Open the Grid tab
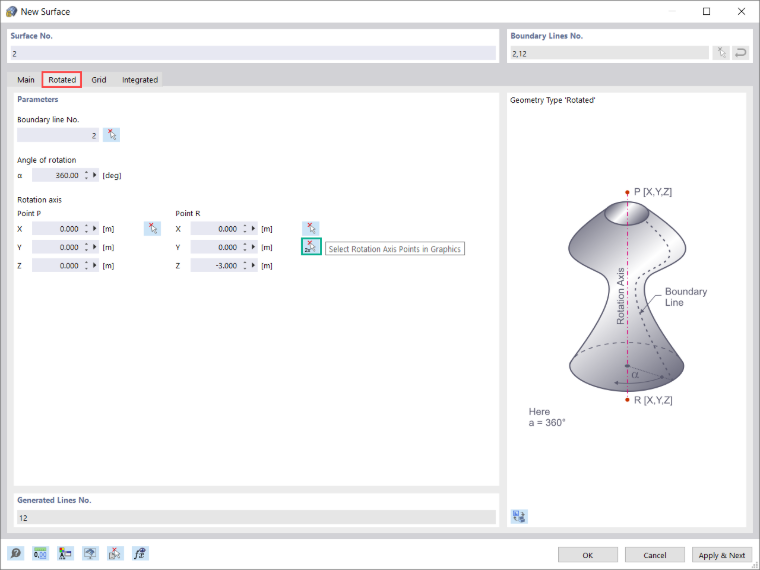This screenshot has width=760, height=570. coord(99,79)
